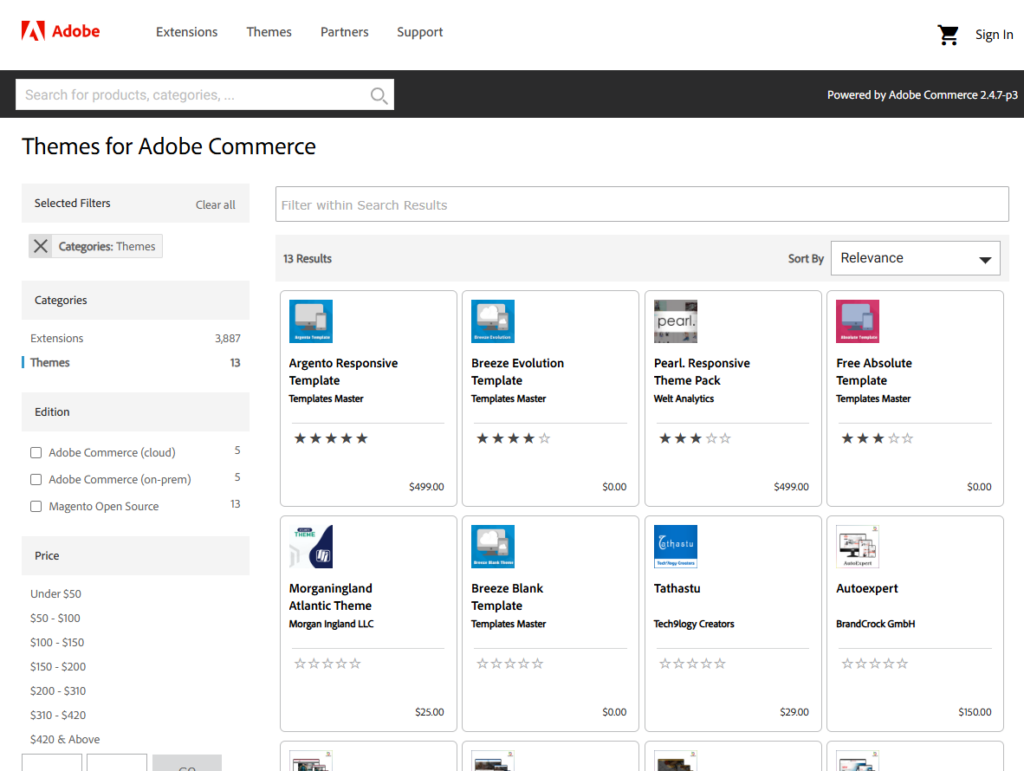Open the Sort By Relevance dropdown
Screen dimensions: 1024x771
click(915, 259)
